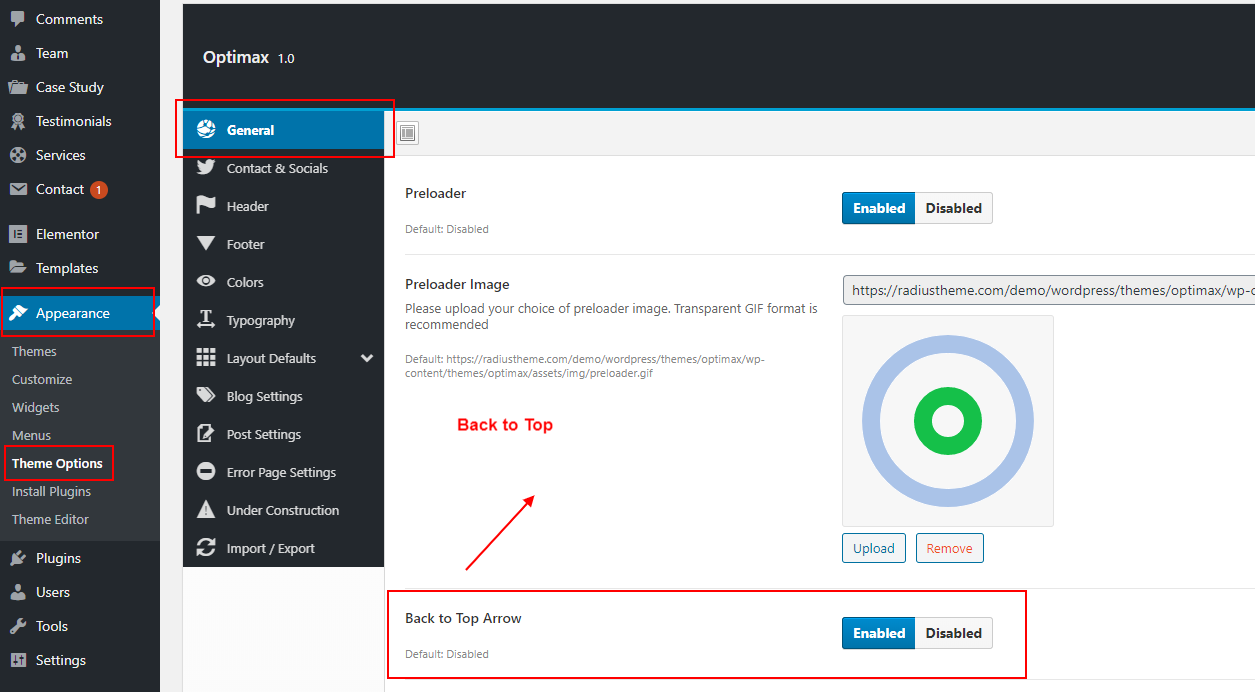Image resolution: width=1255 pixels, height=692 pixels.
Task: Click the Colors eye icon
Action: (206, 282)
